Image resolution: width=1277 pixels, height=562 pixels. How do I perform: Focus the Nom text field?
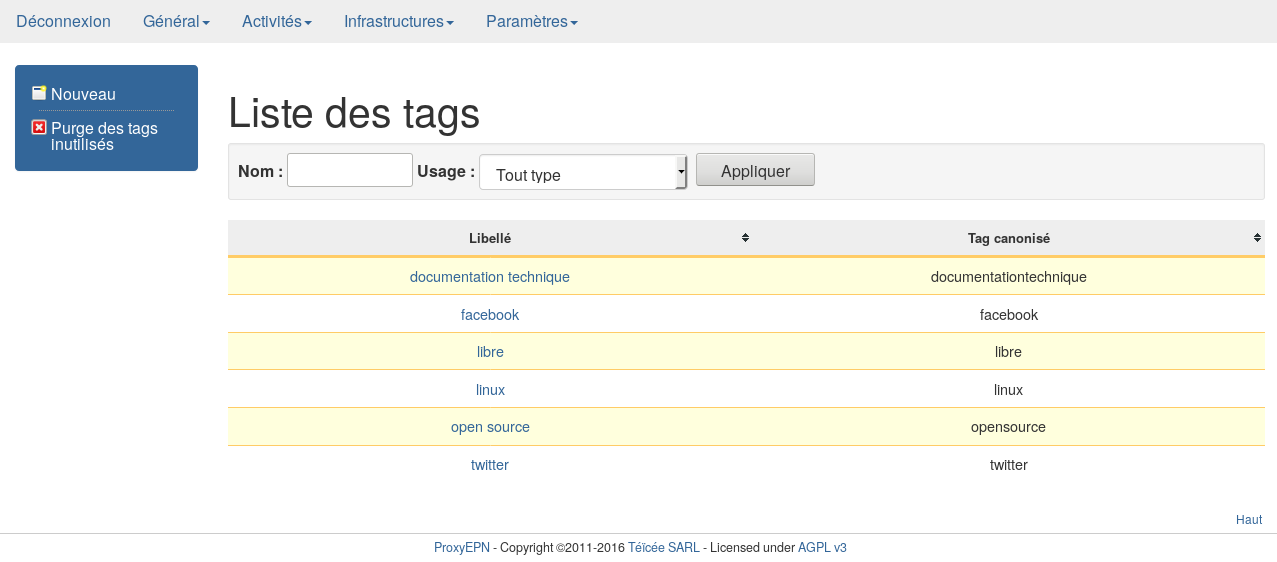tap(350, 170)
